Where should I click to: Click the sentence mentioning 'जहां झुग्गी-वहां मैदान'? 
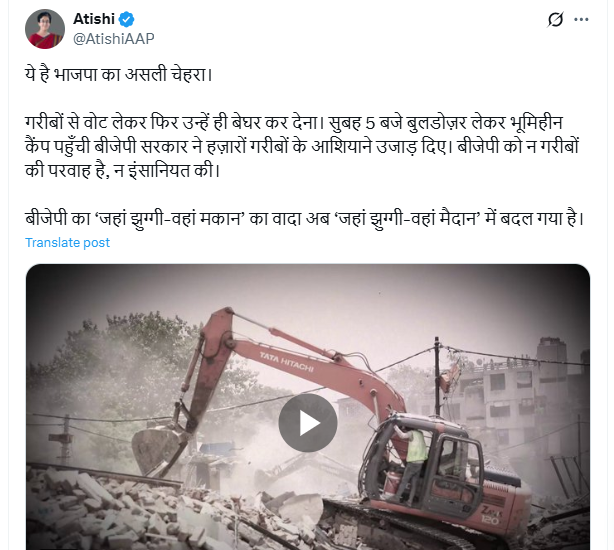pyautogui.click(x=305, y=218)
